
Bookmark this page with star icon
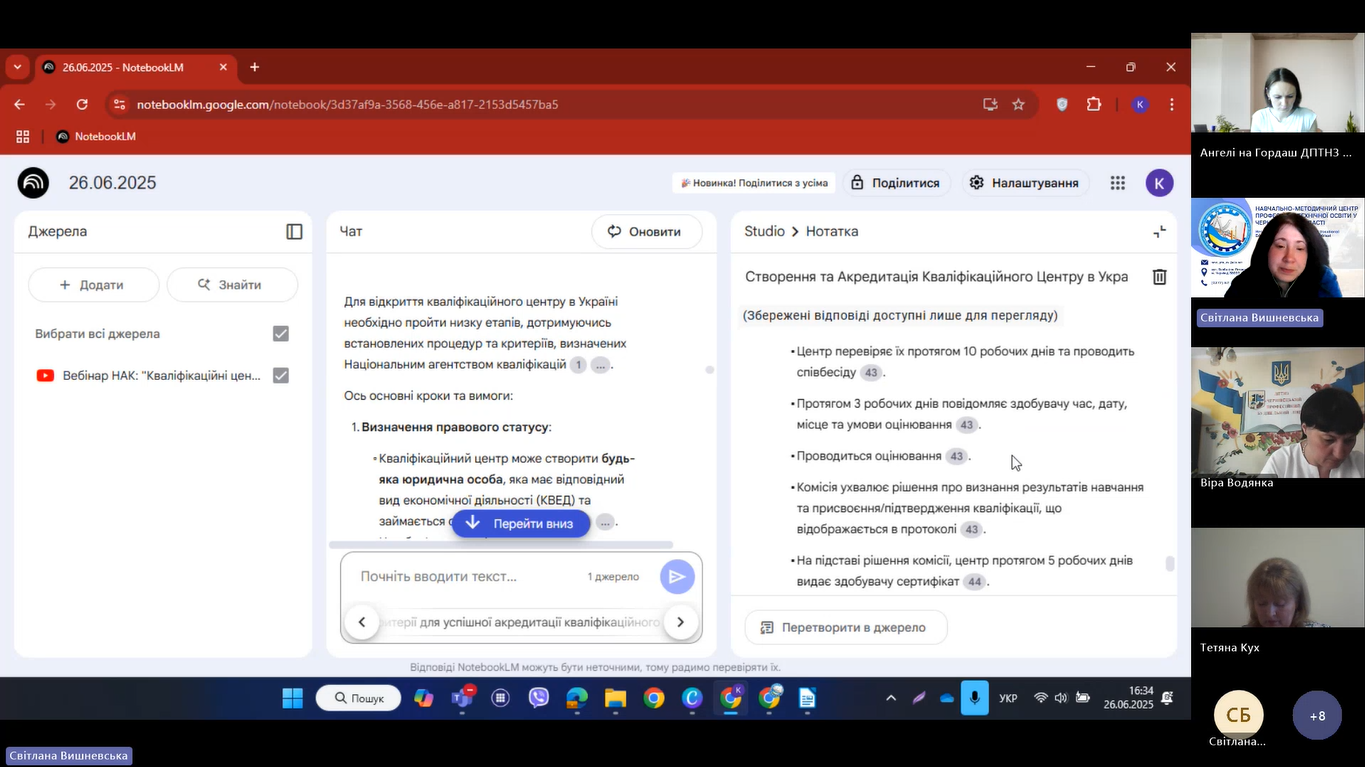[x=1018, y=104]
